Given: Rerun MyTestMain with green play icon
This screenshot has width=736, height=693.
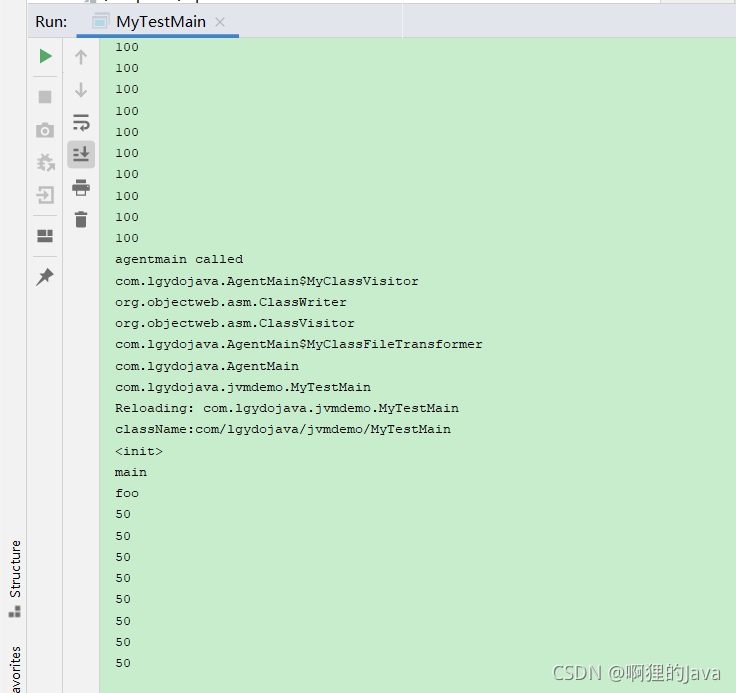Looking at the screenshot, I should tap(46, 56).
